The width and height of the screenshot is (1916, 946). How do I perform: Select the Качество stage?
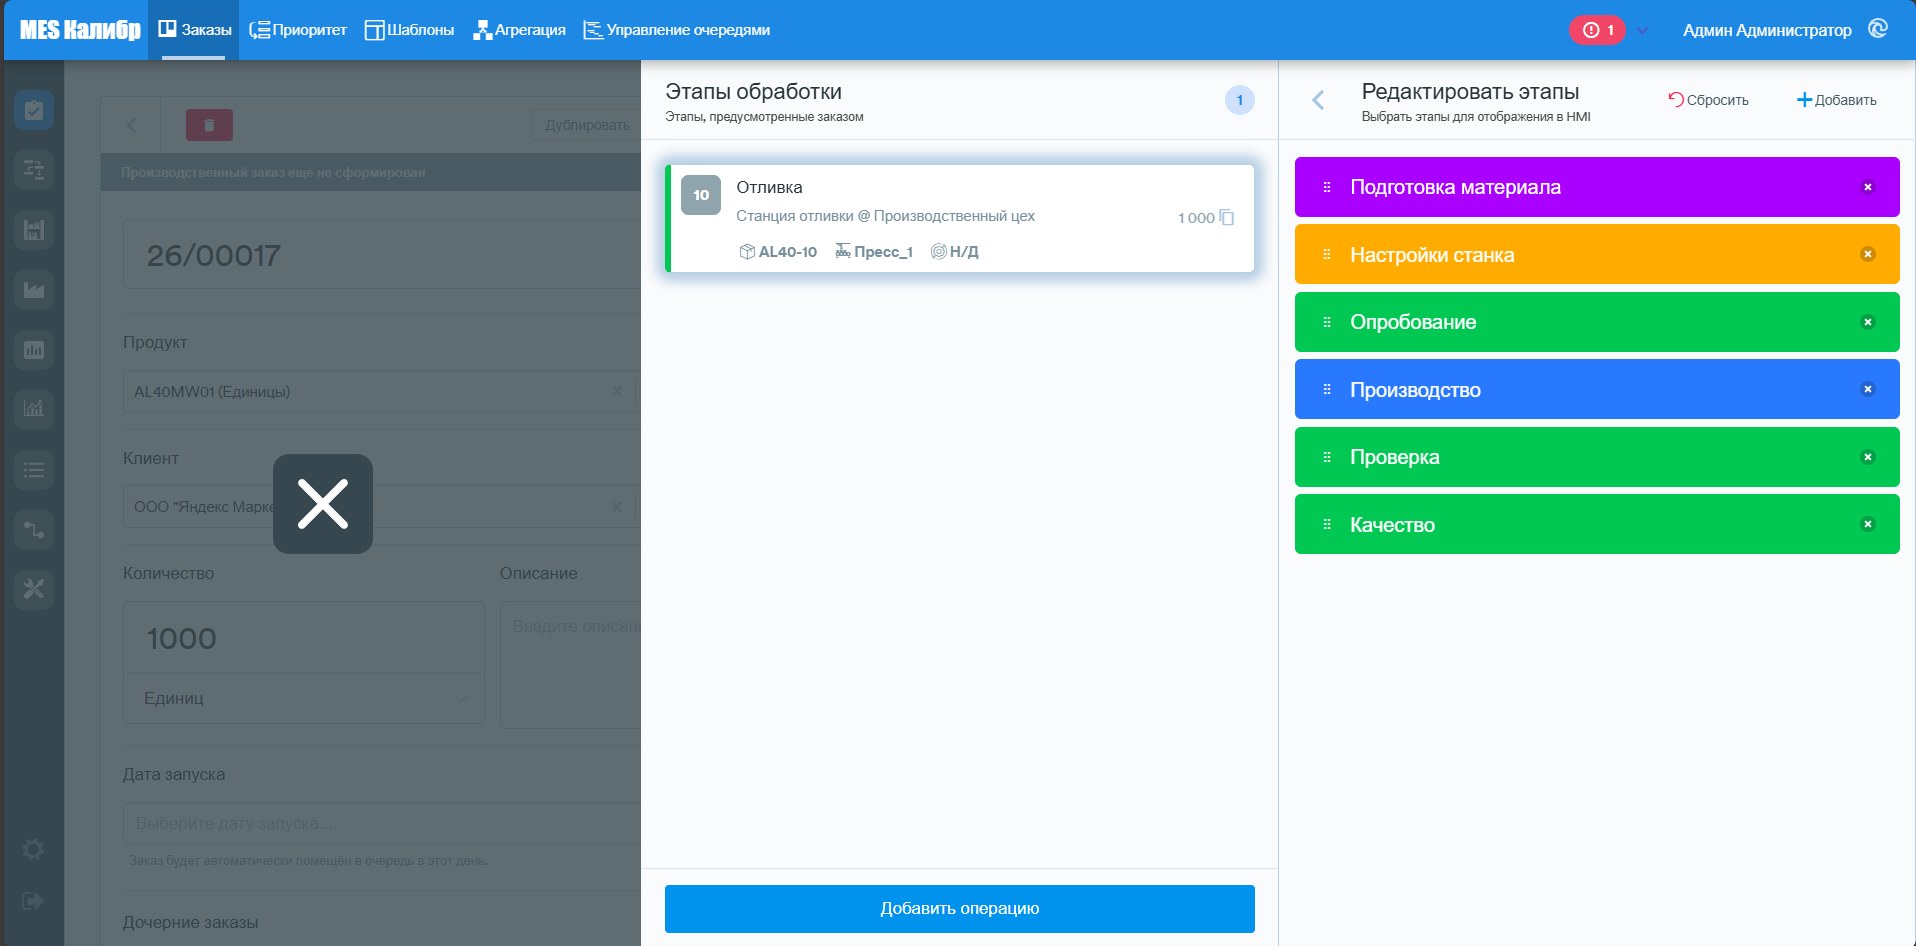click(x=1597, y=524)
